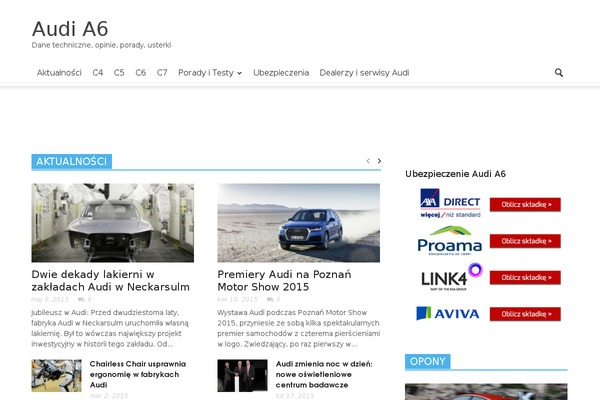Open the Chairless Chair article thumbnail
This screenshot has height=400, width=600.
click(57, 376)
